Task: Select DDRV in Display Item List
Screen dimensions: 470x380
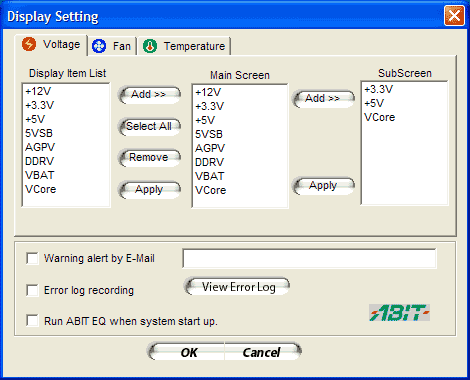Action: pos(39,161)
